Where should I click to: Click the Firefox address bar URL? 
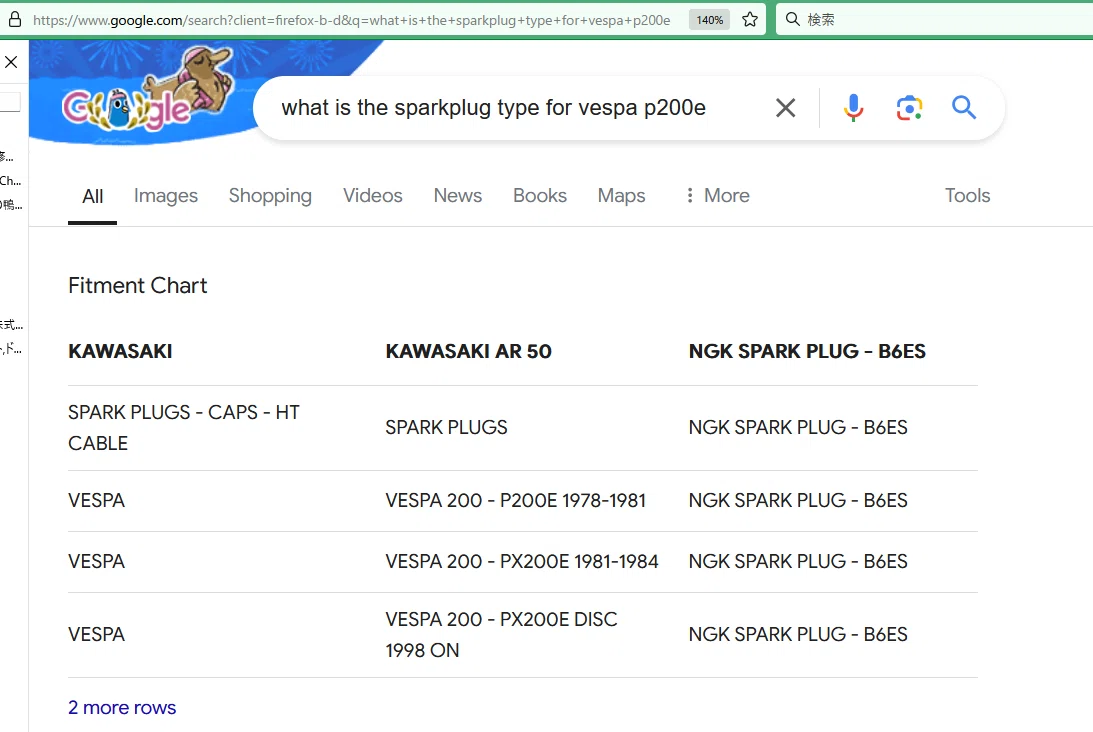pos(352,20)
